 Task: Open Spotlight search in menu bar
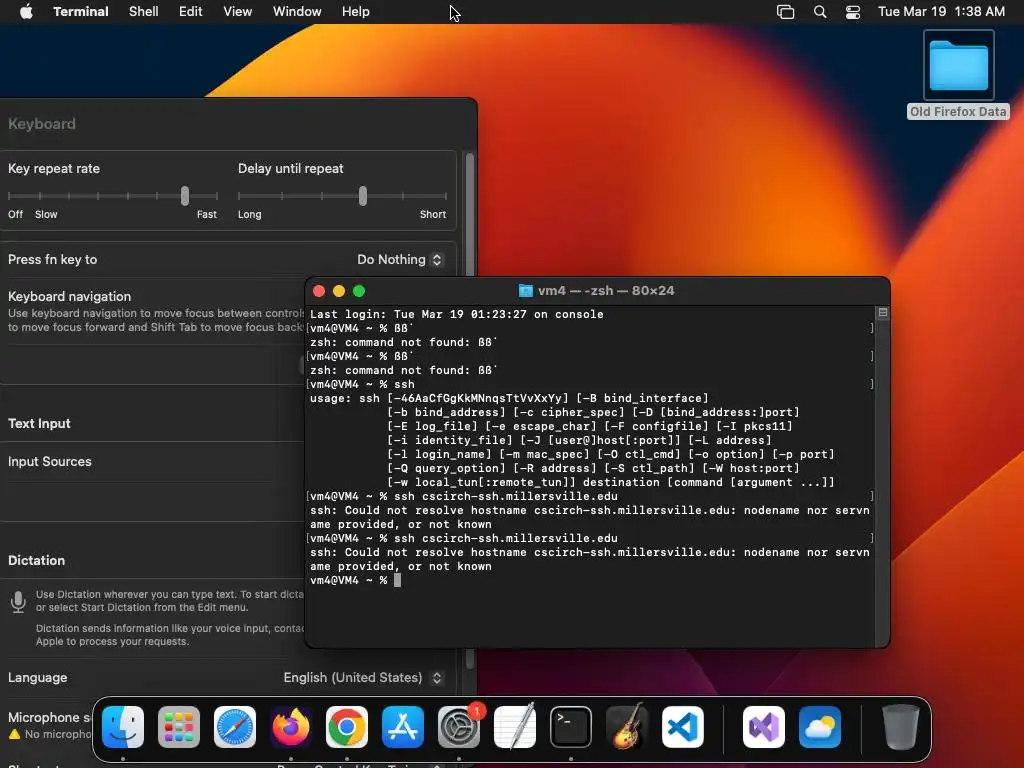coord(820,12)
